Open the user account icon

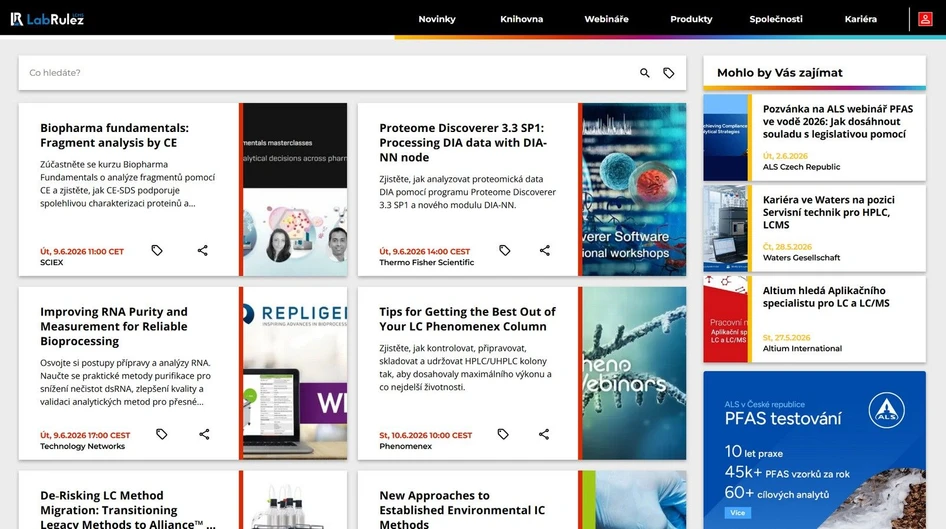point(925,19)
